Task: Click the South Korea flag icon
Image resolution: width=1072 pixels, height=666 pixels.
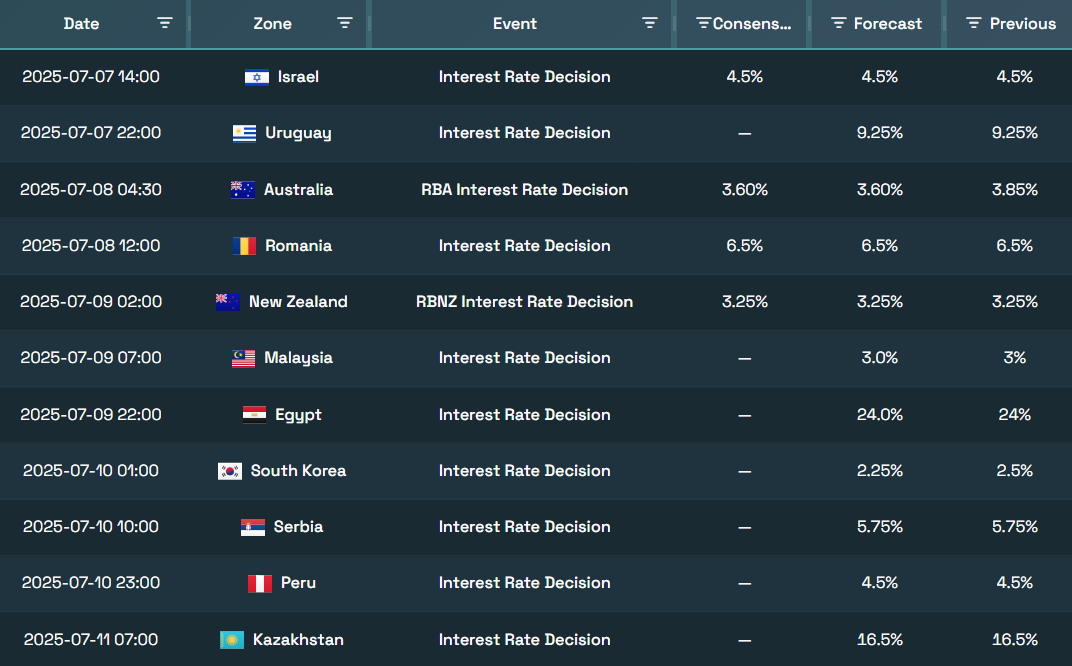Action: coord(230,471)
